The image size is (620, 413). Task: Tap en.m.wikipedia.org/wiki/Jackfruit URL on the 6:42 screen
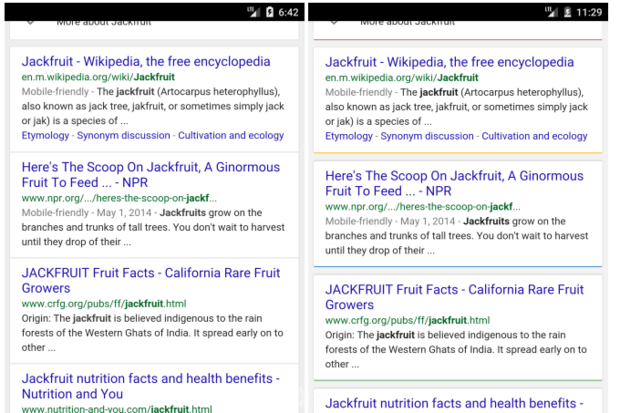pyautogui.click(x=98, y=77)
